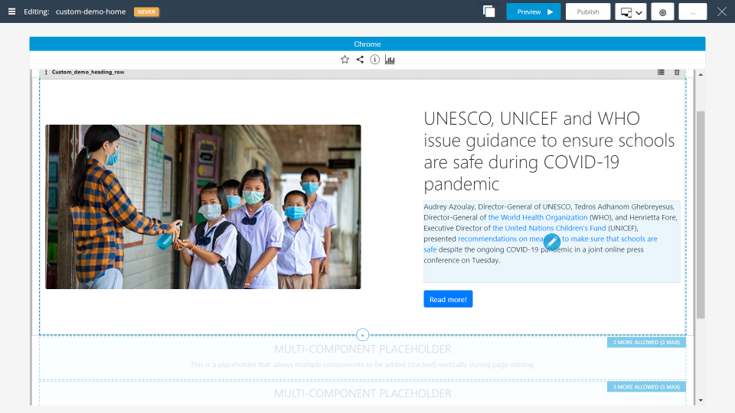This screenshot has height=413, width=735.
Task: Favorite the page with the star icon
Action: tap(345, 60)
